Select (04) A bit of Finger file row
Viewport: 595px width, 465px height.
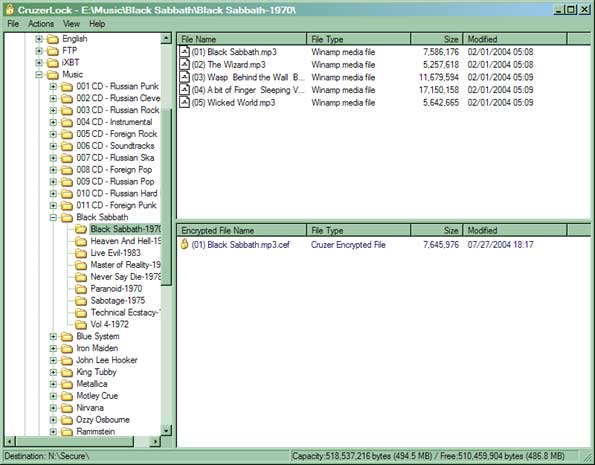point(383,90)
